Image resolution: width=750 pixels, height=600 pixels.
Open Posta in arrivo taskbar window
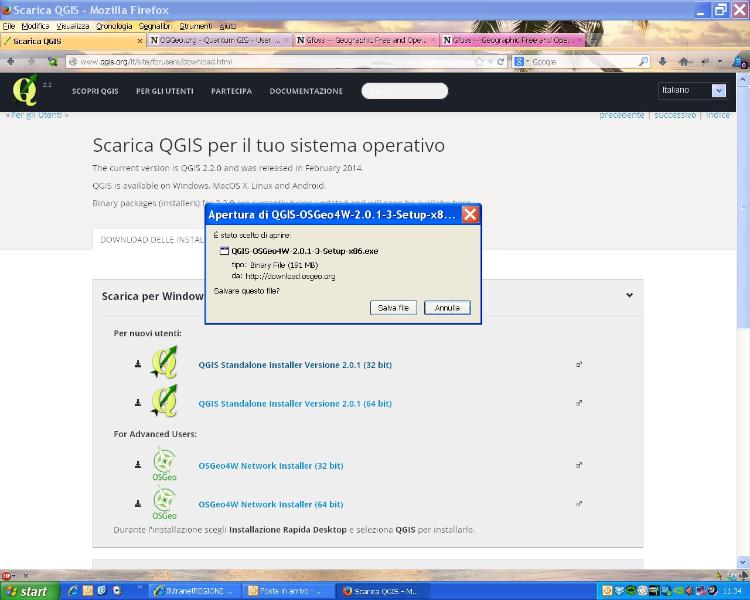[289, 591]
